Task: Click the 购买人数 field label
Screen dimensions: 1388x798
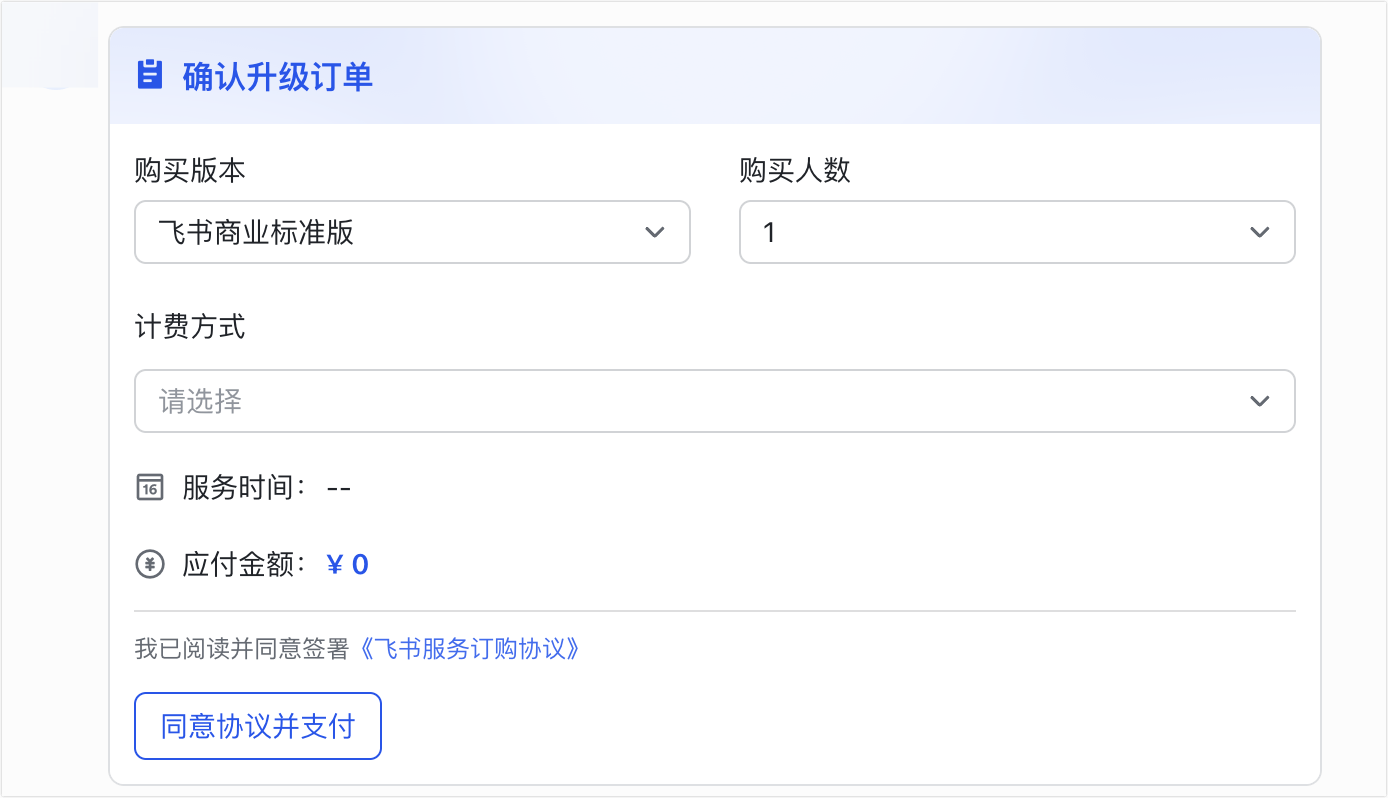Action: (x=795, y=170)
